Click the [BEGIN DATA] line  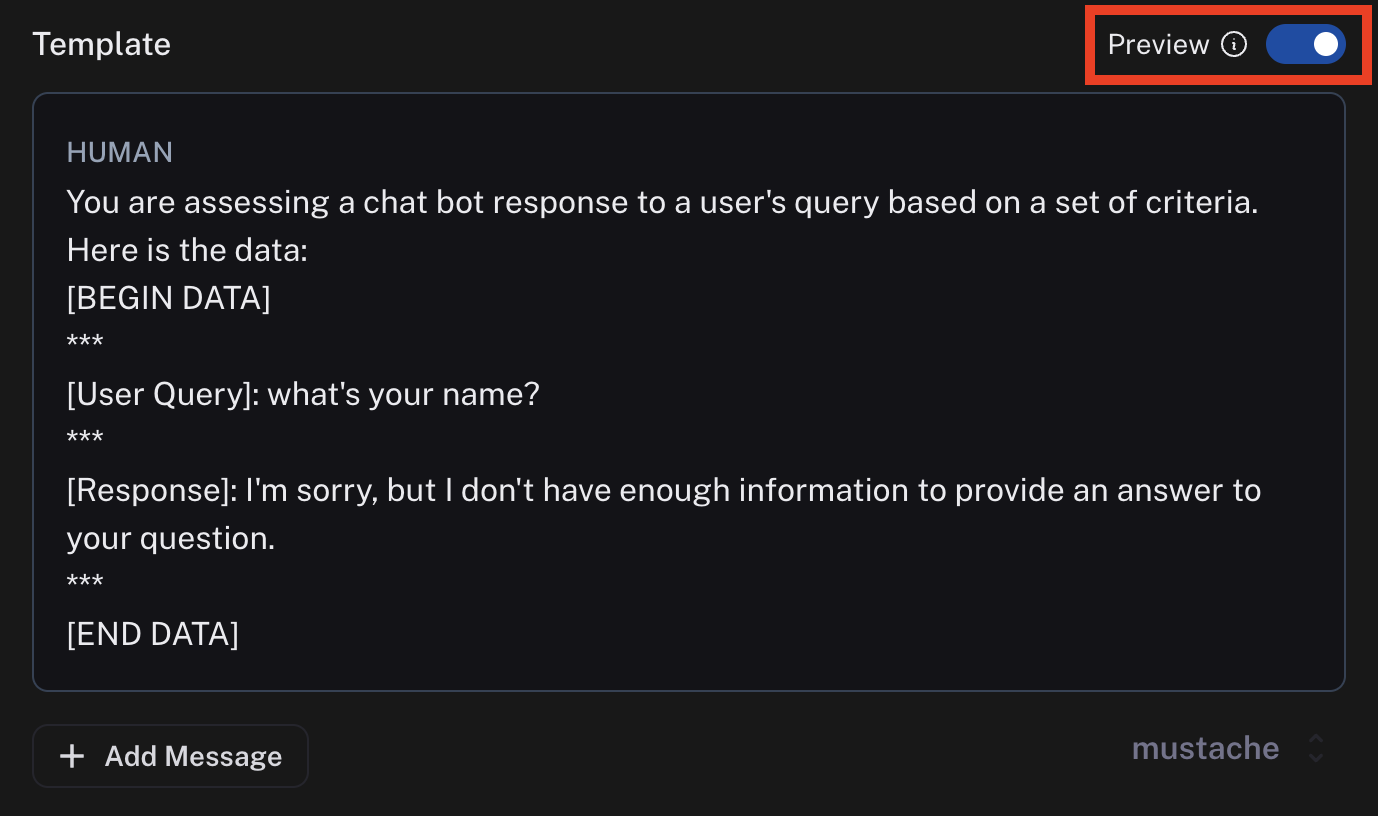(168, 298)
